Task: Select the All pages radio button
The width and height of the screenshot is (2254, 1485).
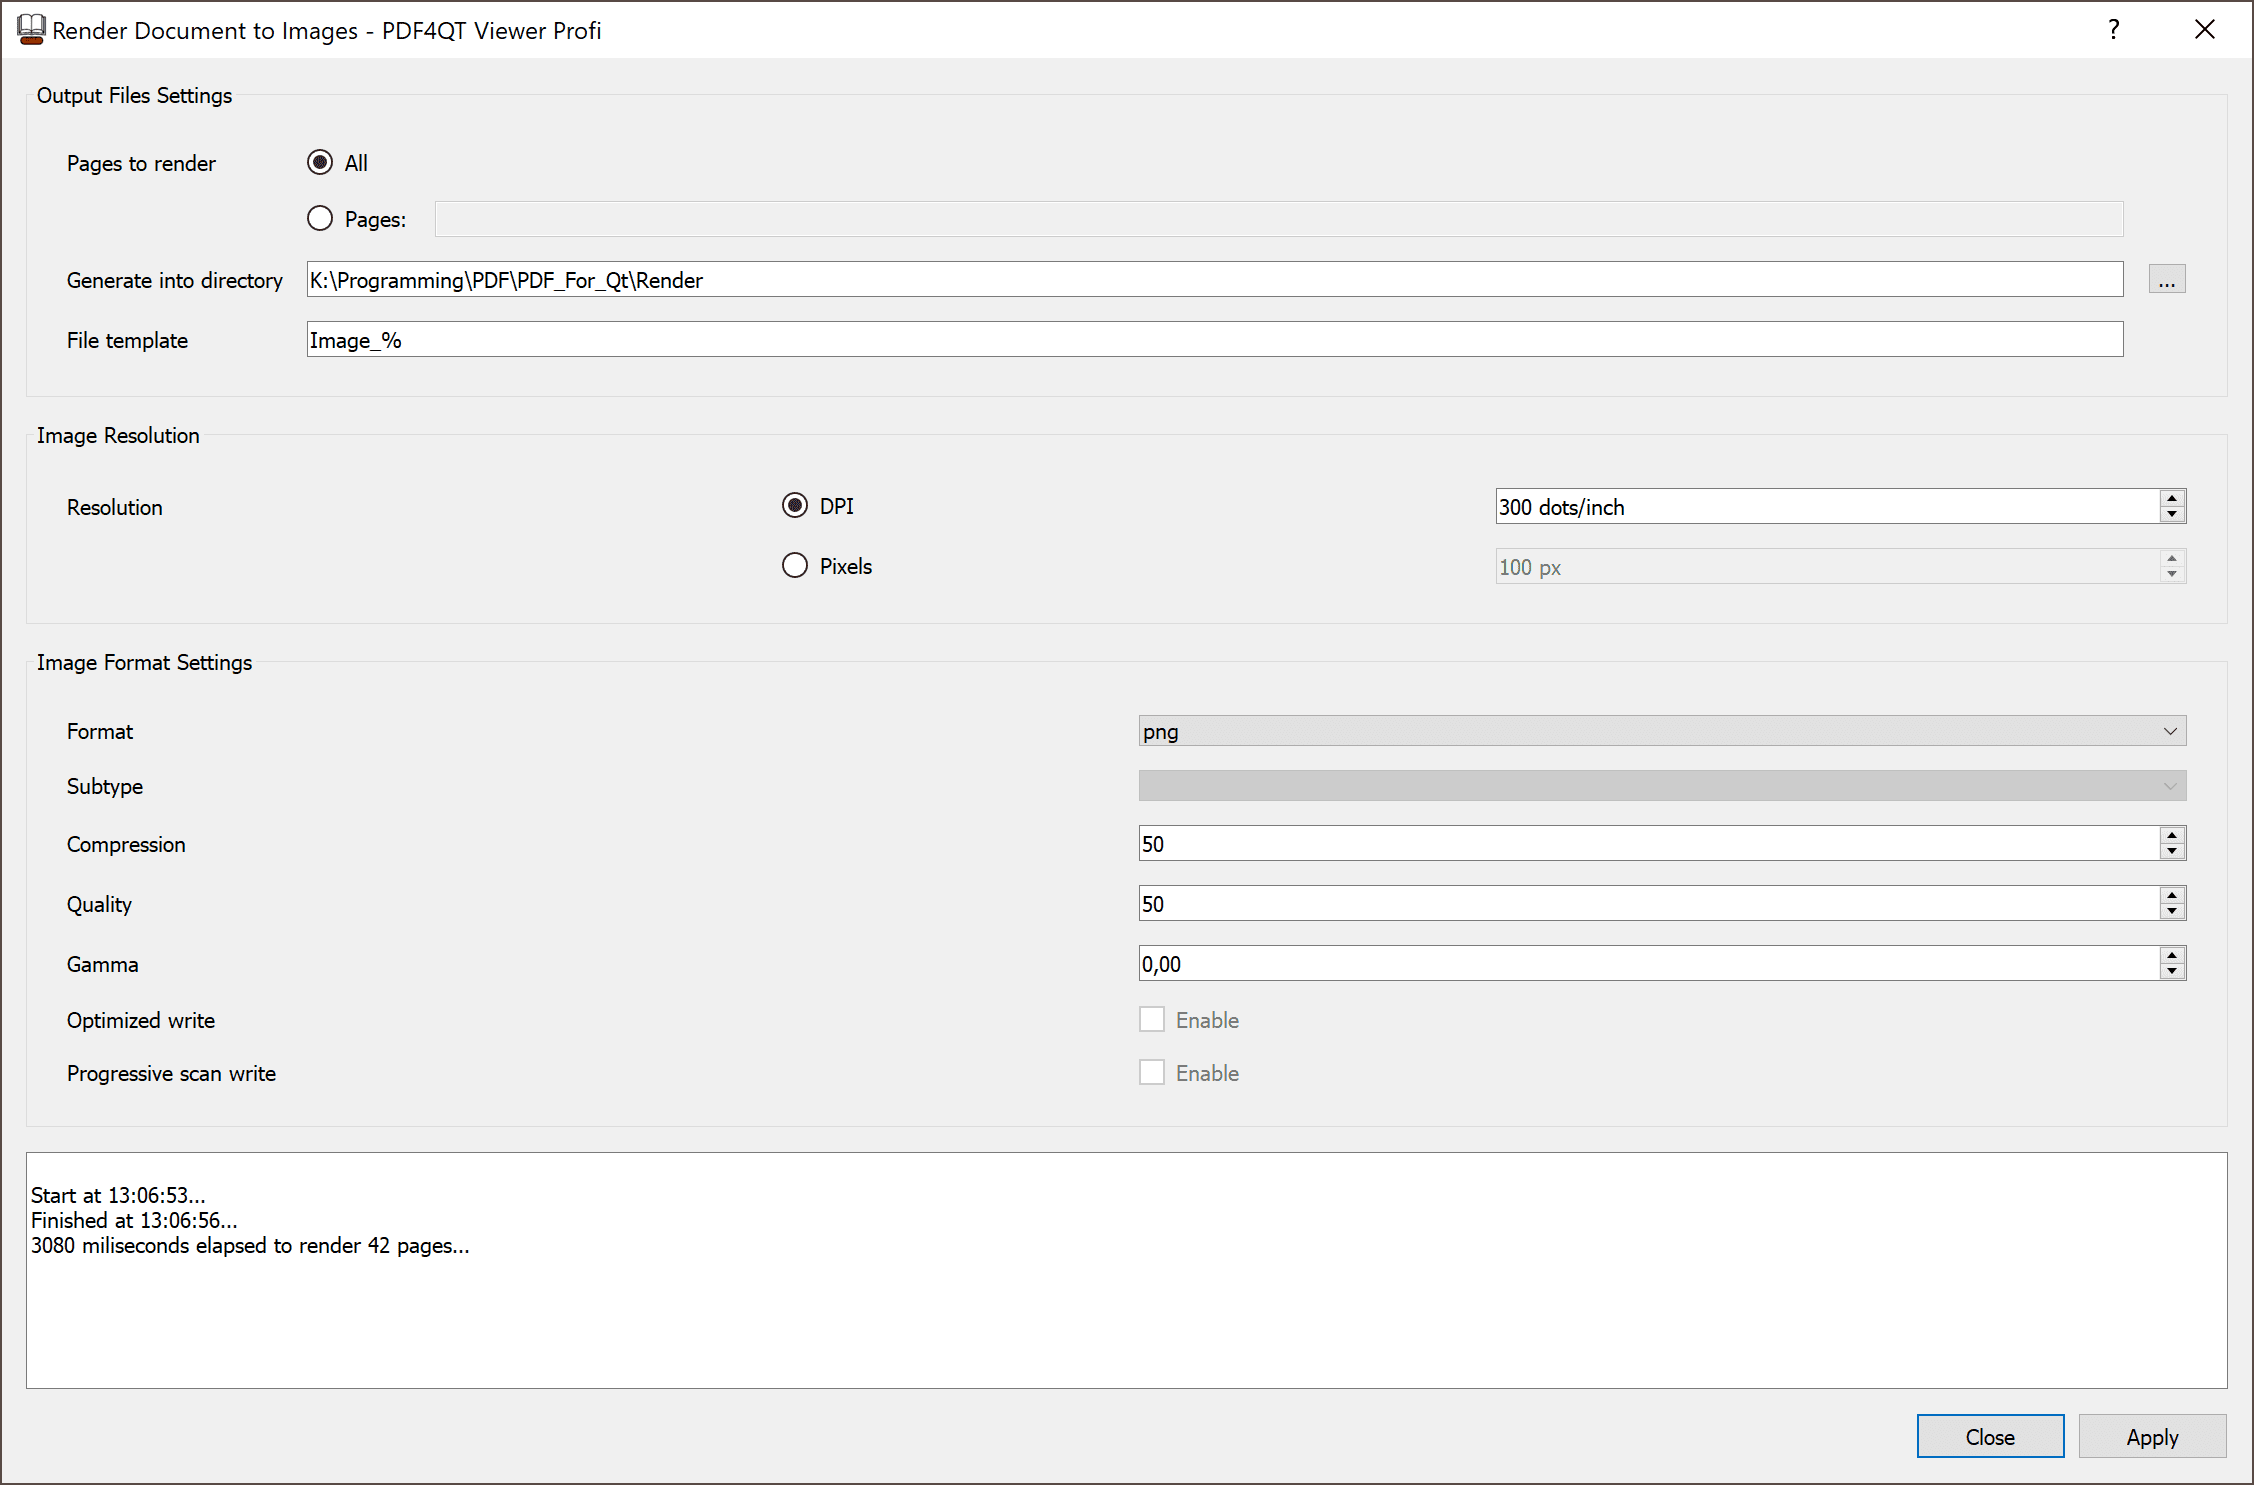Action: [320, 163]
